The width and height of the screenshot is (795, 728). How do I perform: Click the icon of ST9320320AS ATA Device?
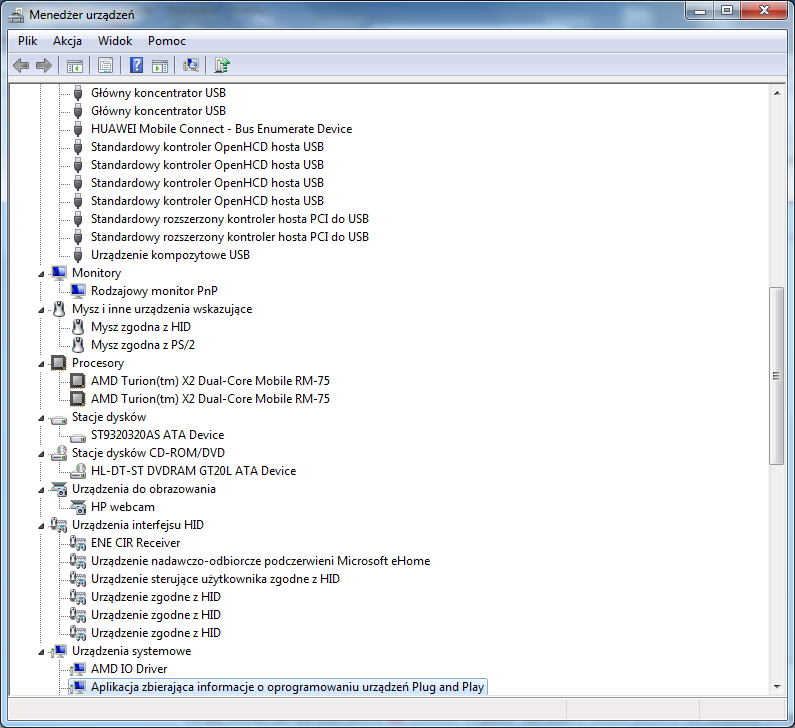[x=78, y=437]
